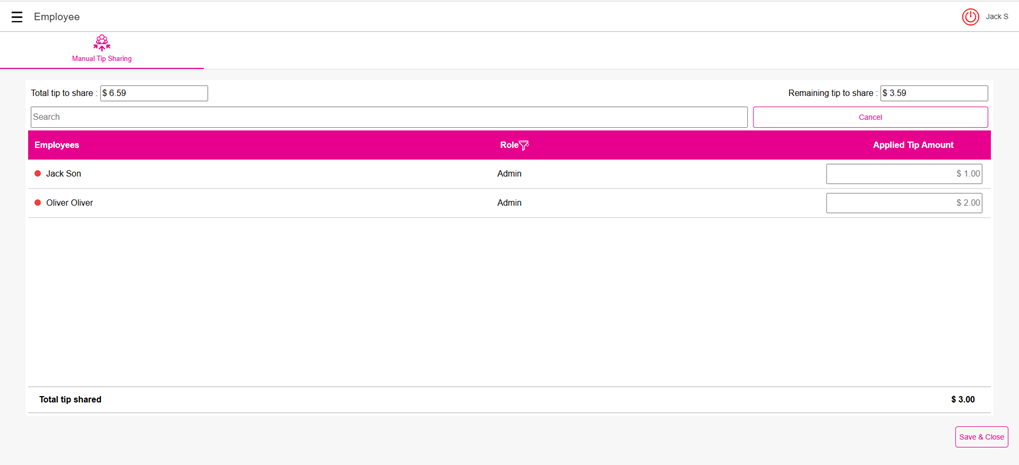Viewport: 1019px width, 465px height.
Task: Click the red status dot beside Jack Son
Action: (38, 174)
